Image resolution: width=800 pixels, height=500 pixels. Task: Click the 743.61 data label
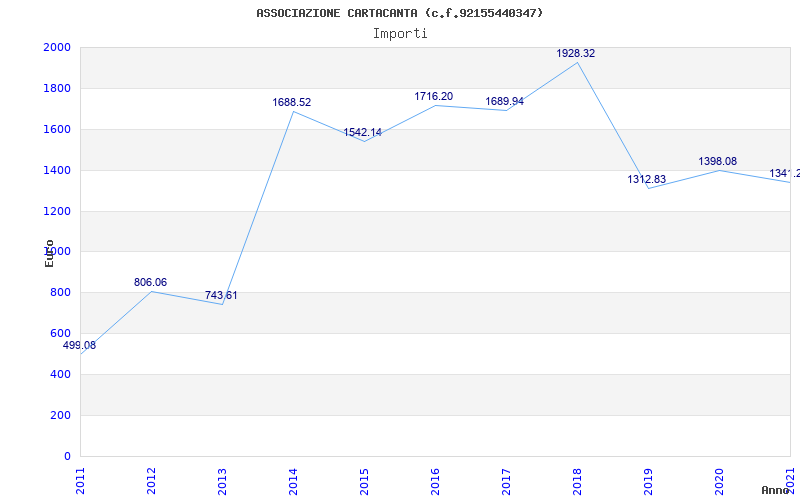click(221, 295)
